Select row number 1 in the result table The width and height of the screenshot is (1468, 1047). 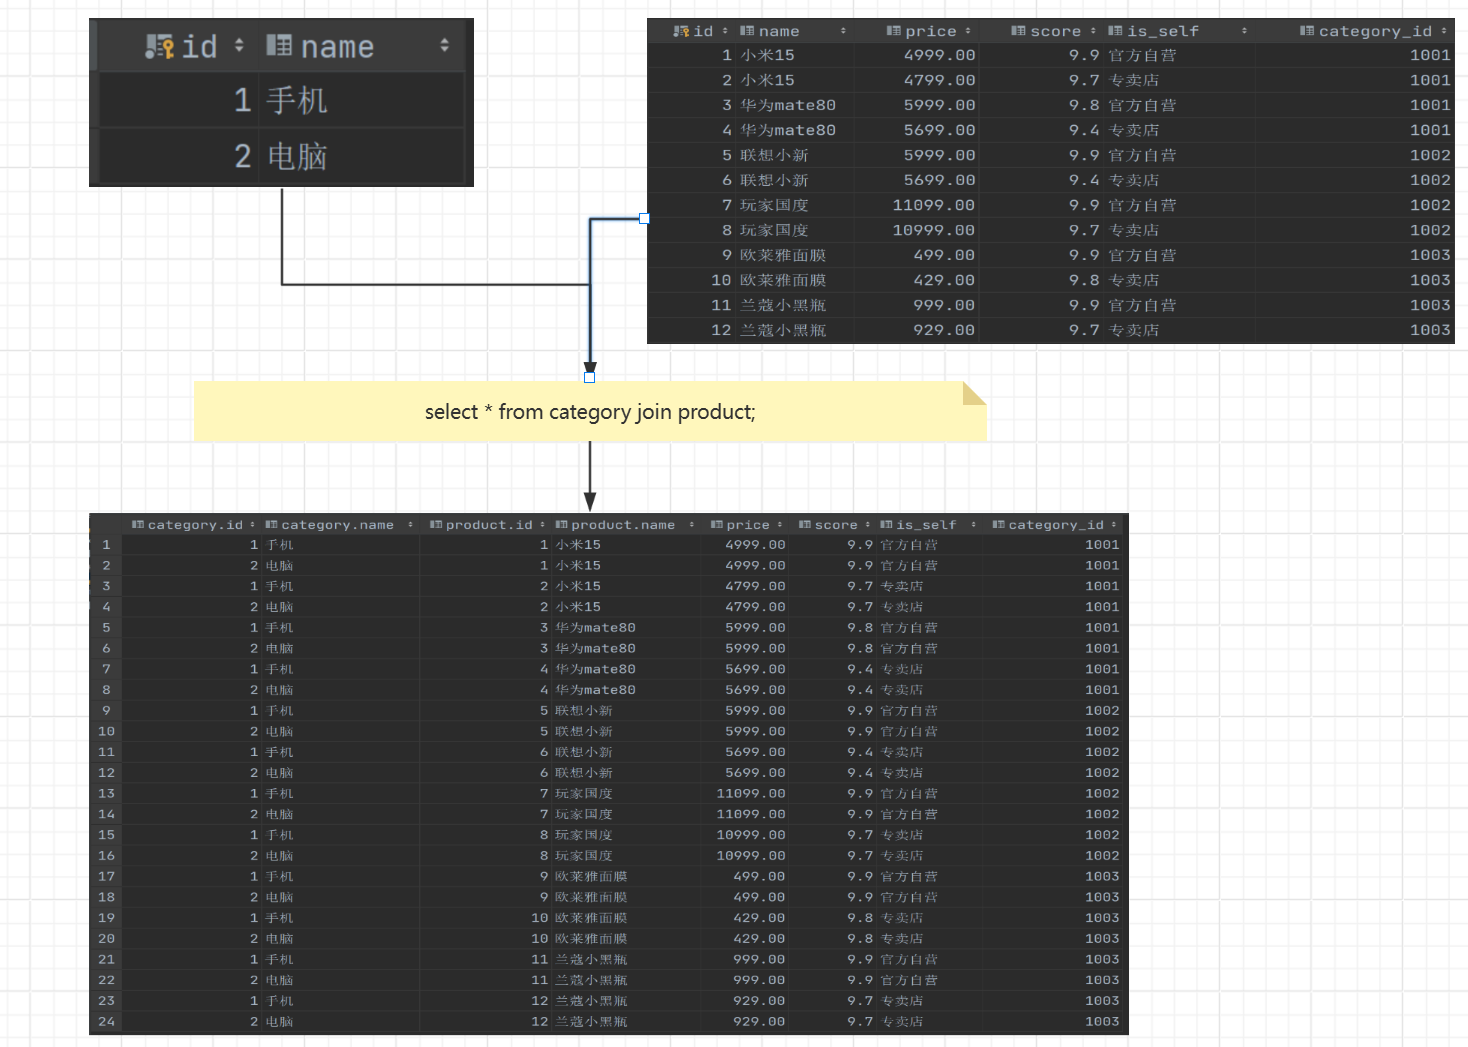(106, 545)
